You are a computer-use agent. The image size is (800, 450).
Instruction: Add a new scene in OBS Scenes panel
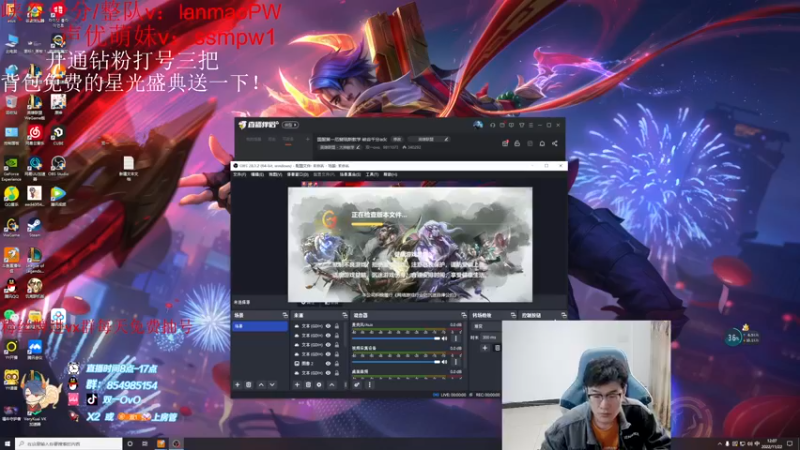pos(237,385)
